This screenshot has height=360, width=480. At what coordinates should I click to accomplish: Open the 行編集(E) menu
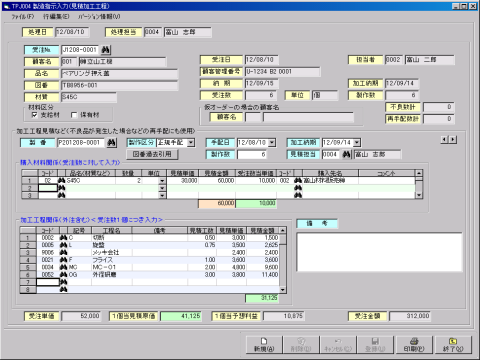56,16
